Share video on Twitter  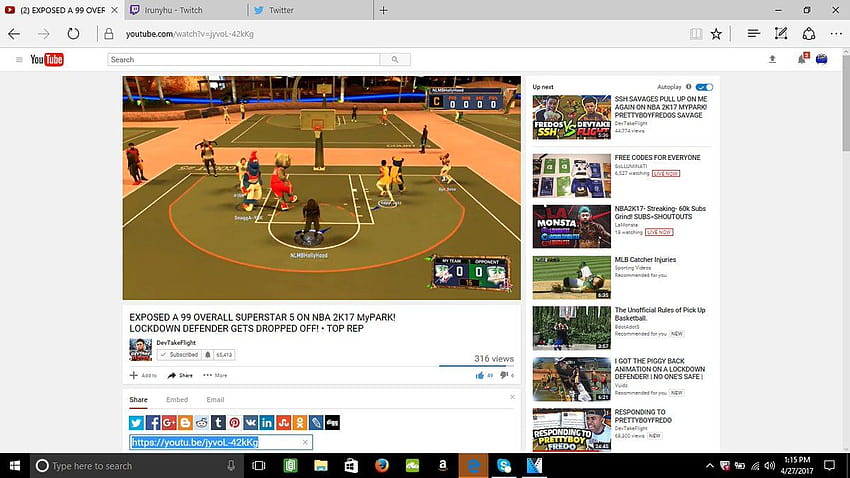pos(136,423)
